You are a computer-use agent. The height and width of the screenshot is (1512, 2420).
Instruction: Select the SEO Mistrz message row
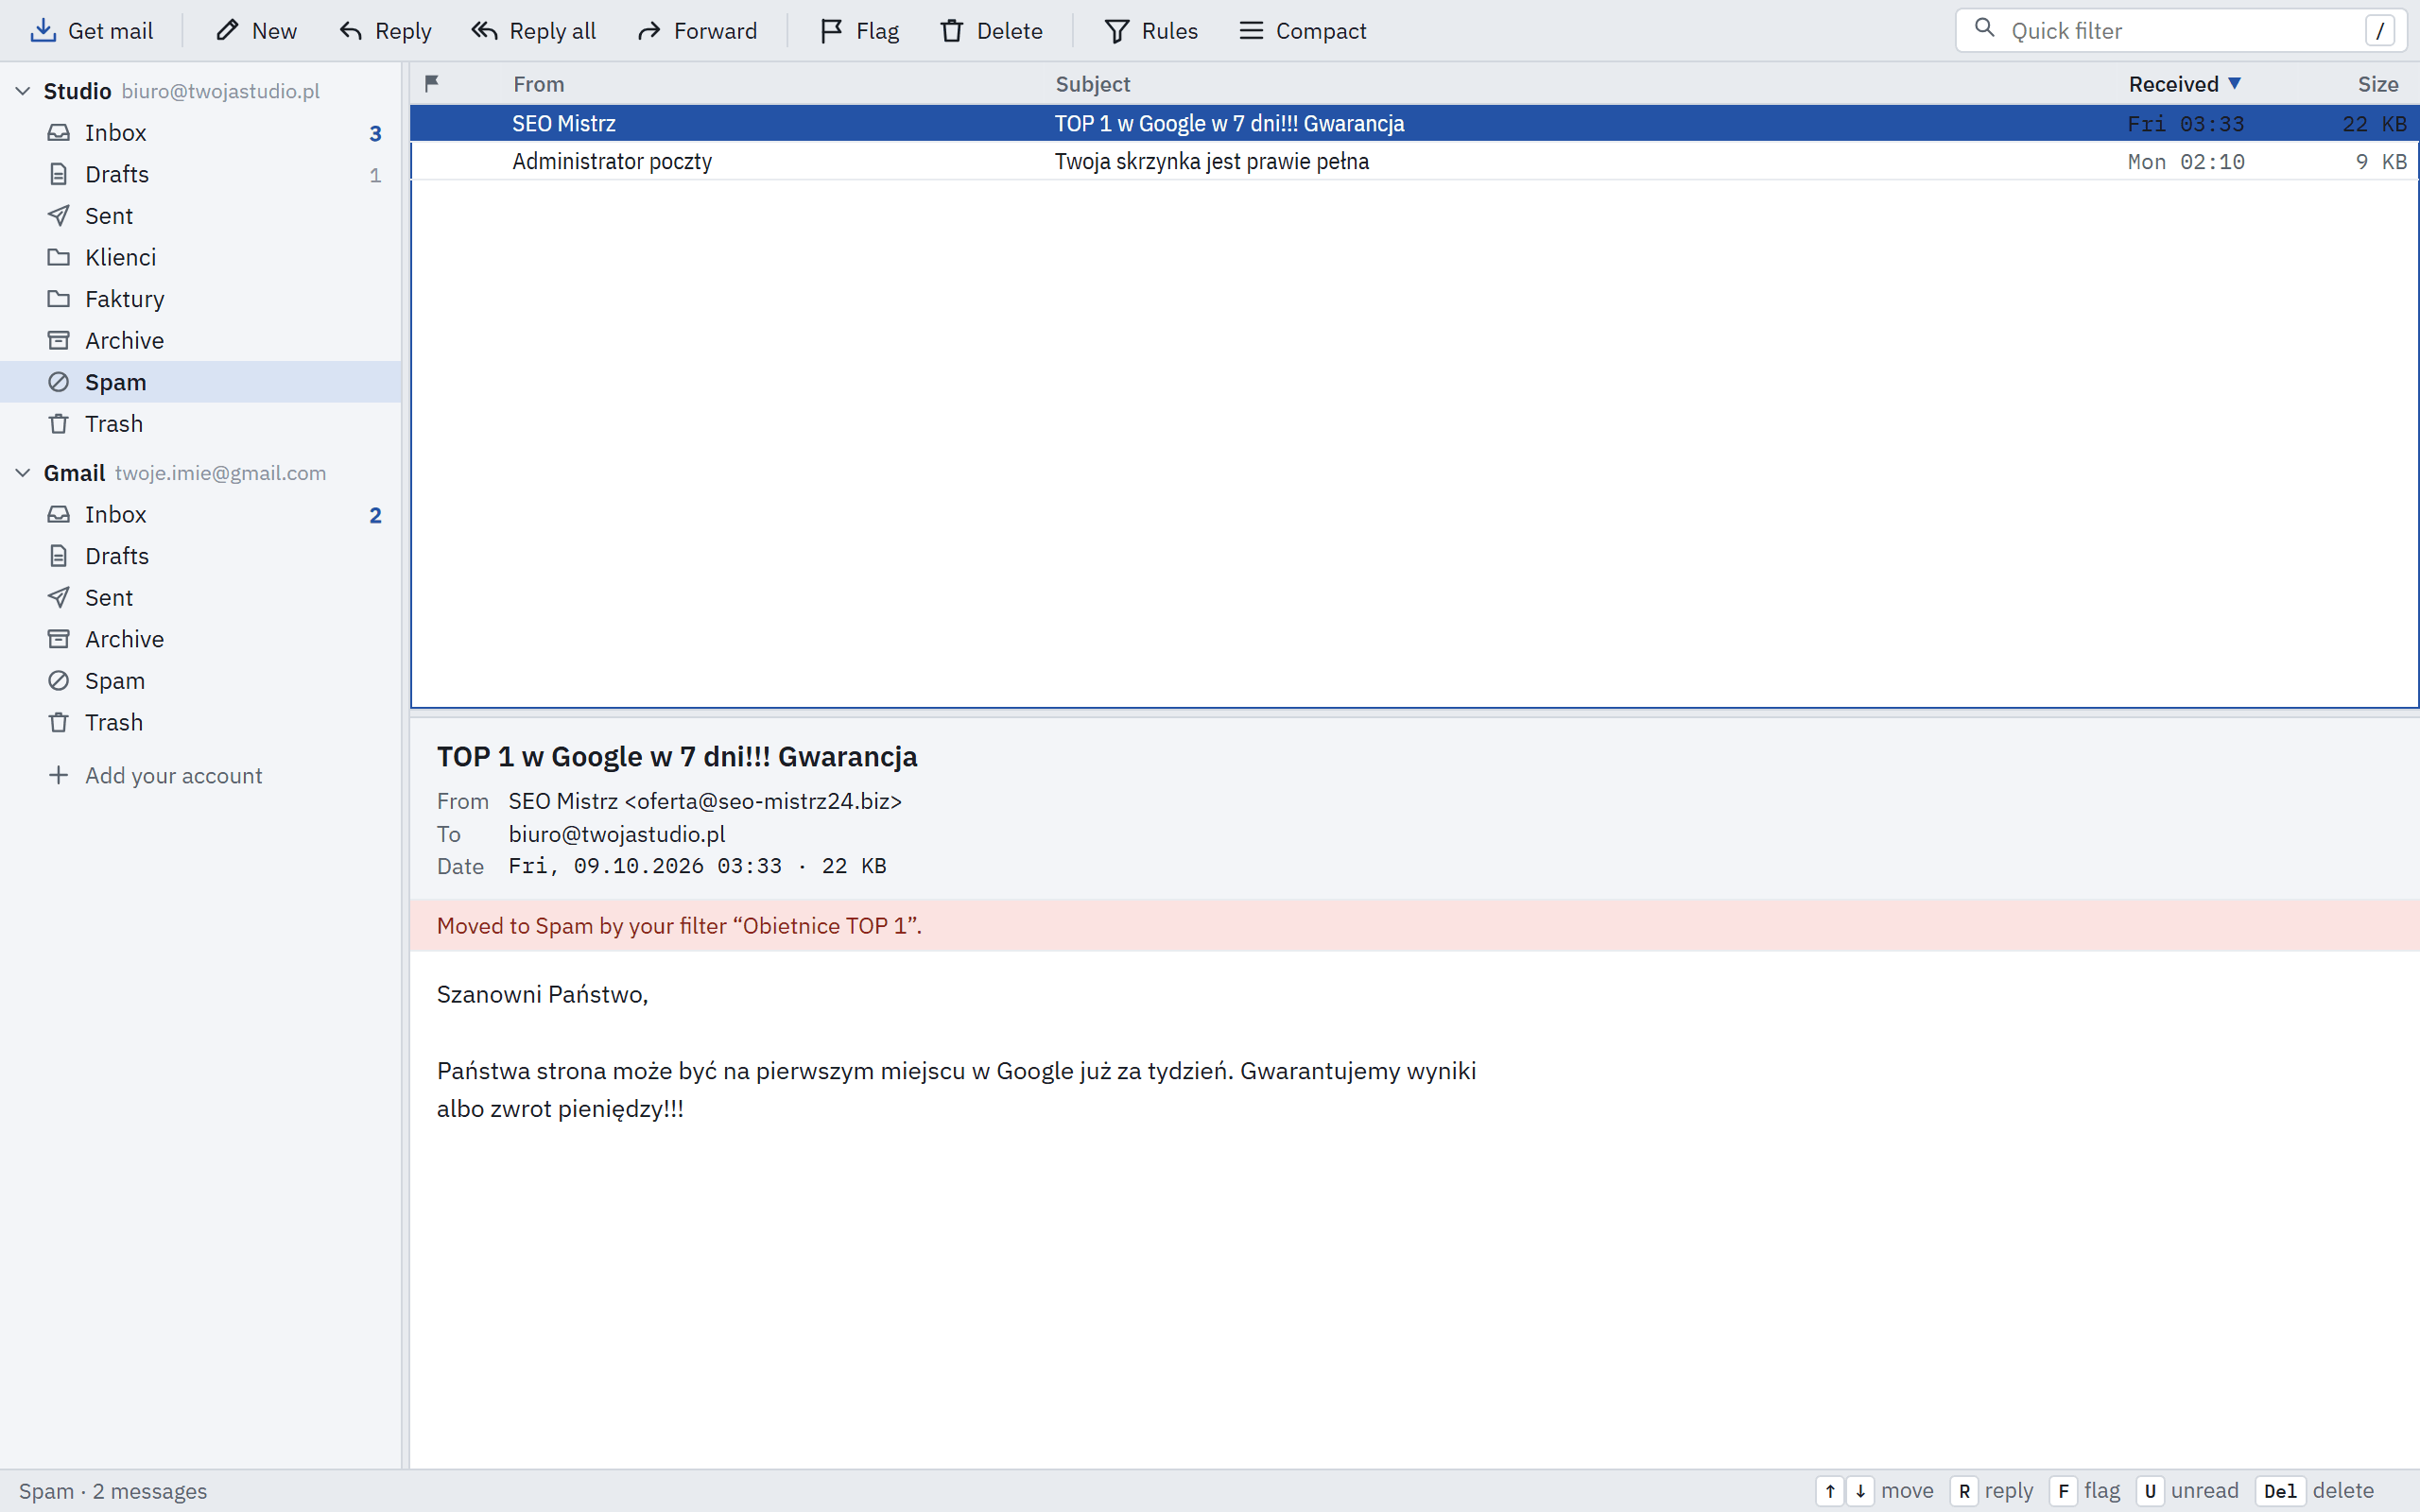pos(1414,123)
